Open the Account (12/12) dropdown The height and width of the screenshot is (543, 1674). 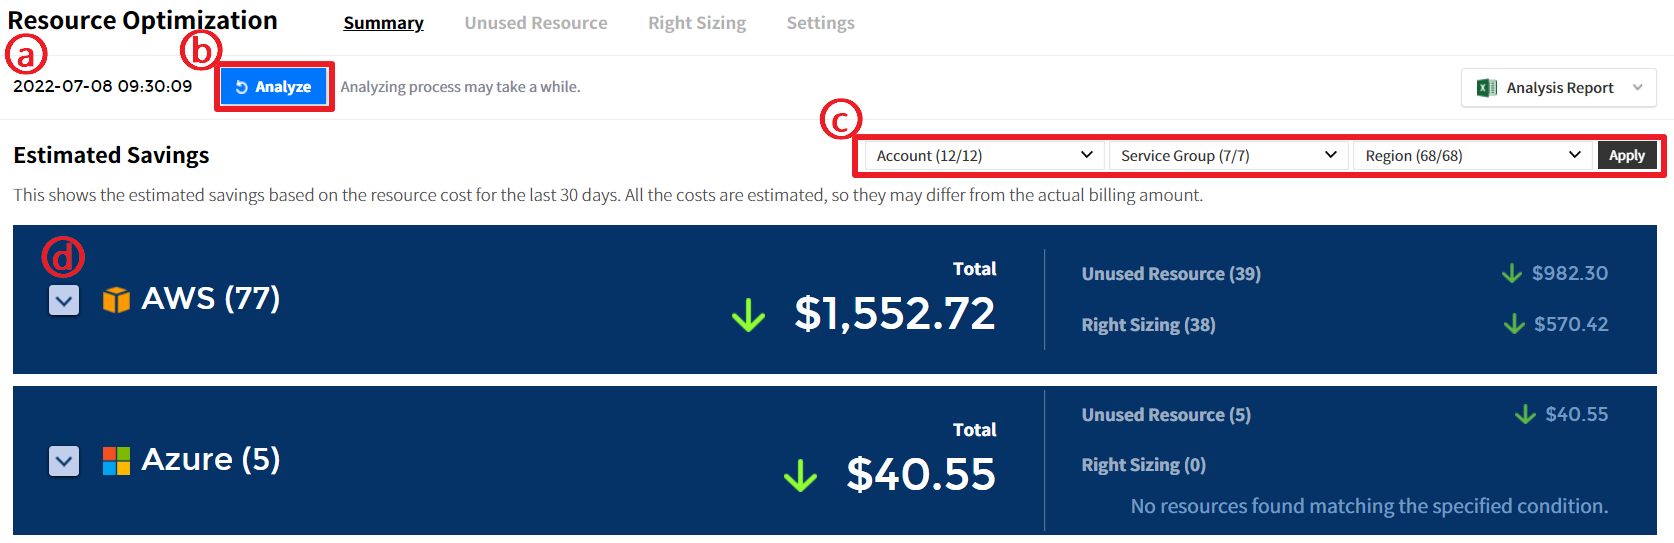(984, 156)
